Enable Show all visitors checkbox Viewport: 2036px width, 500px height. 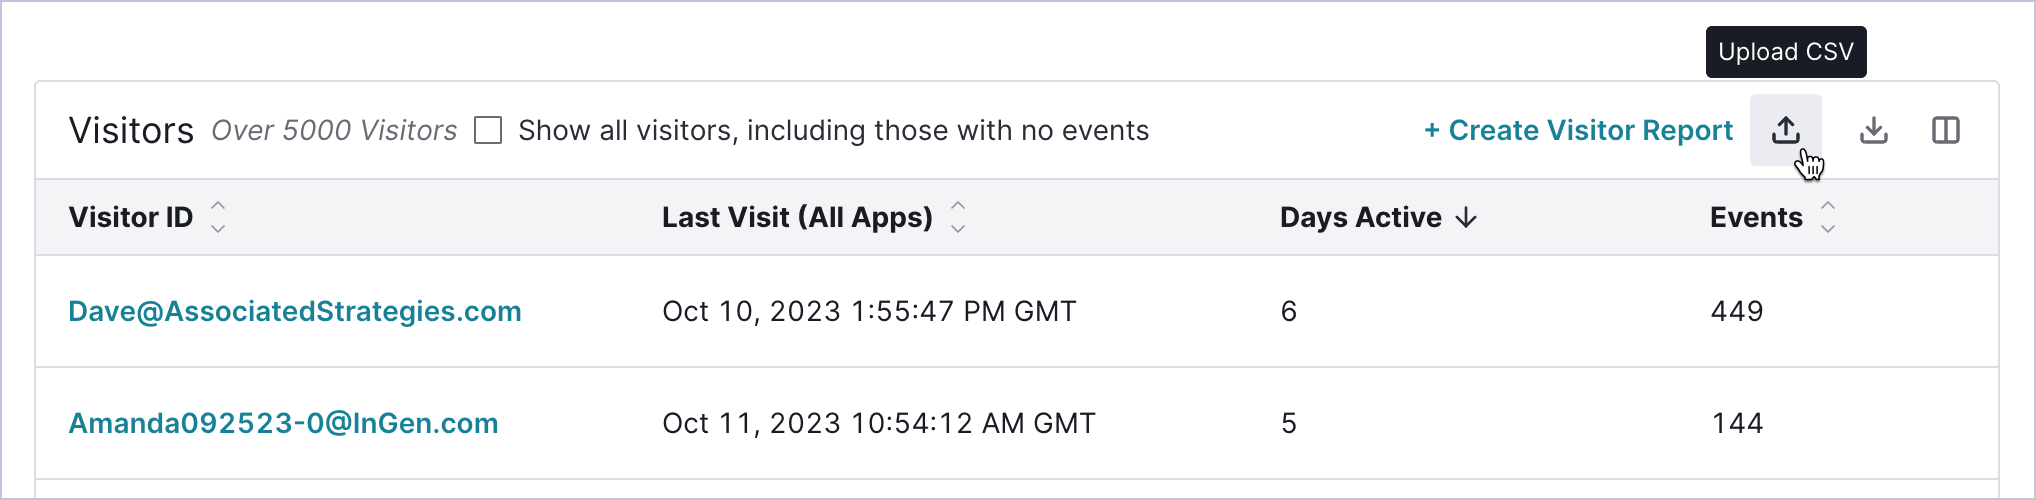(x=488, y=130)
